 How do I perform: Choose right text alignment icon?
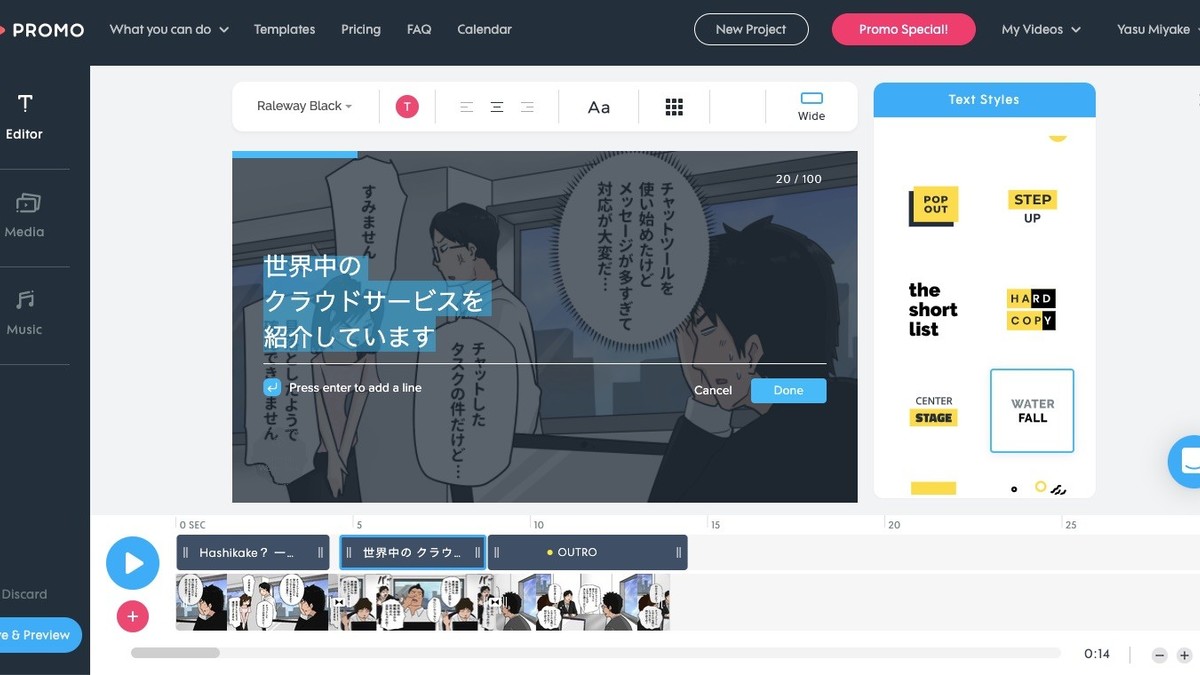(527, 107)
